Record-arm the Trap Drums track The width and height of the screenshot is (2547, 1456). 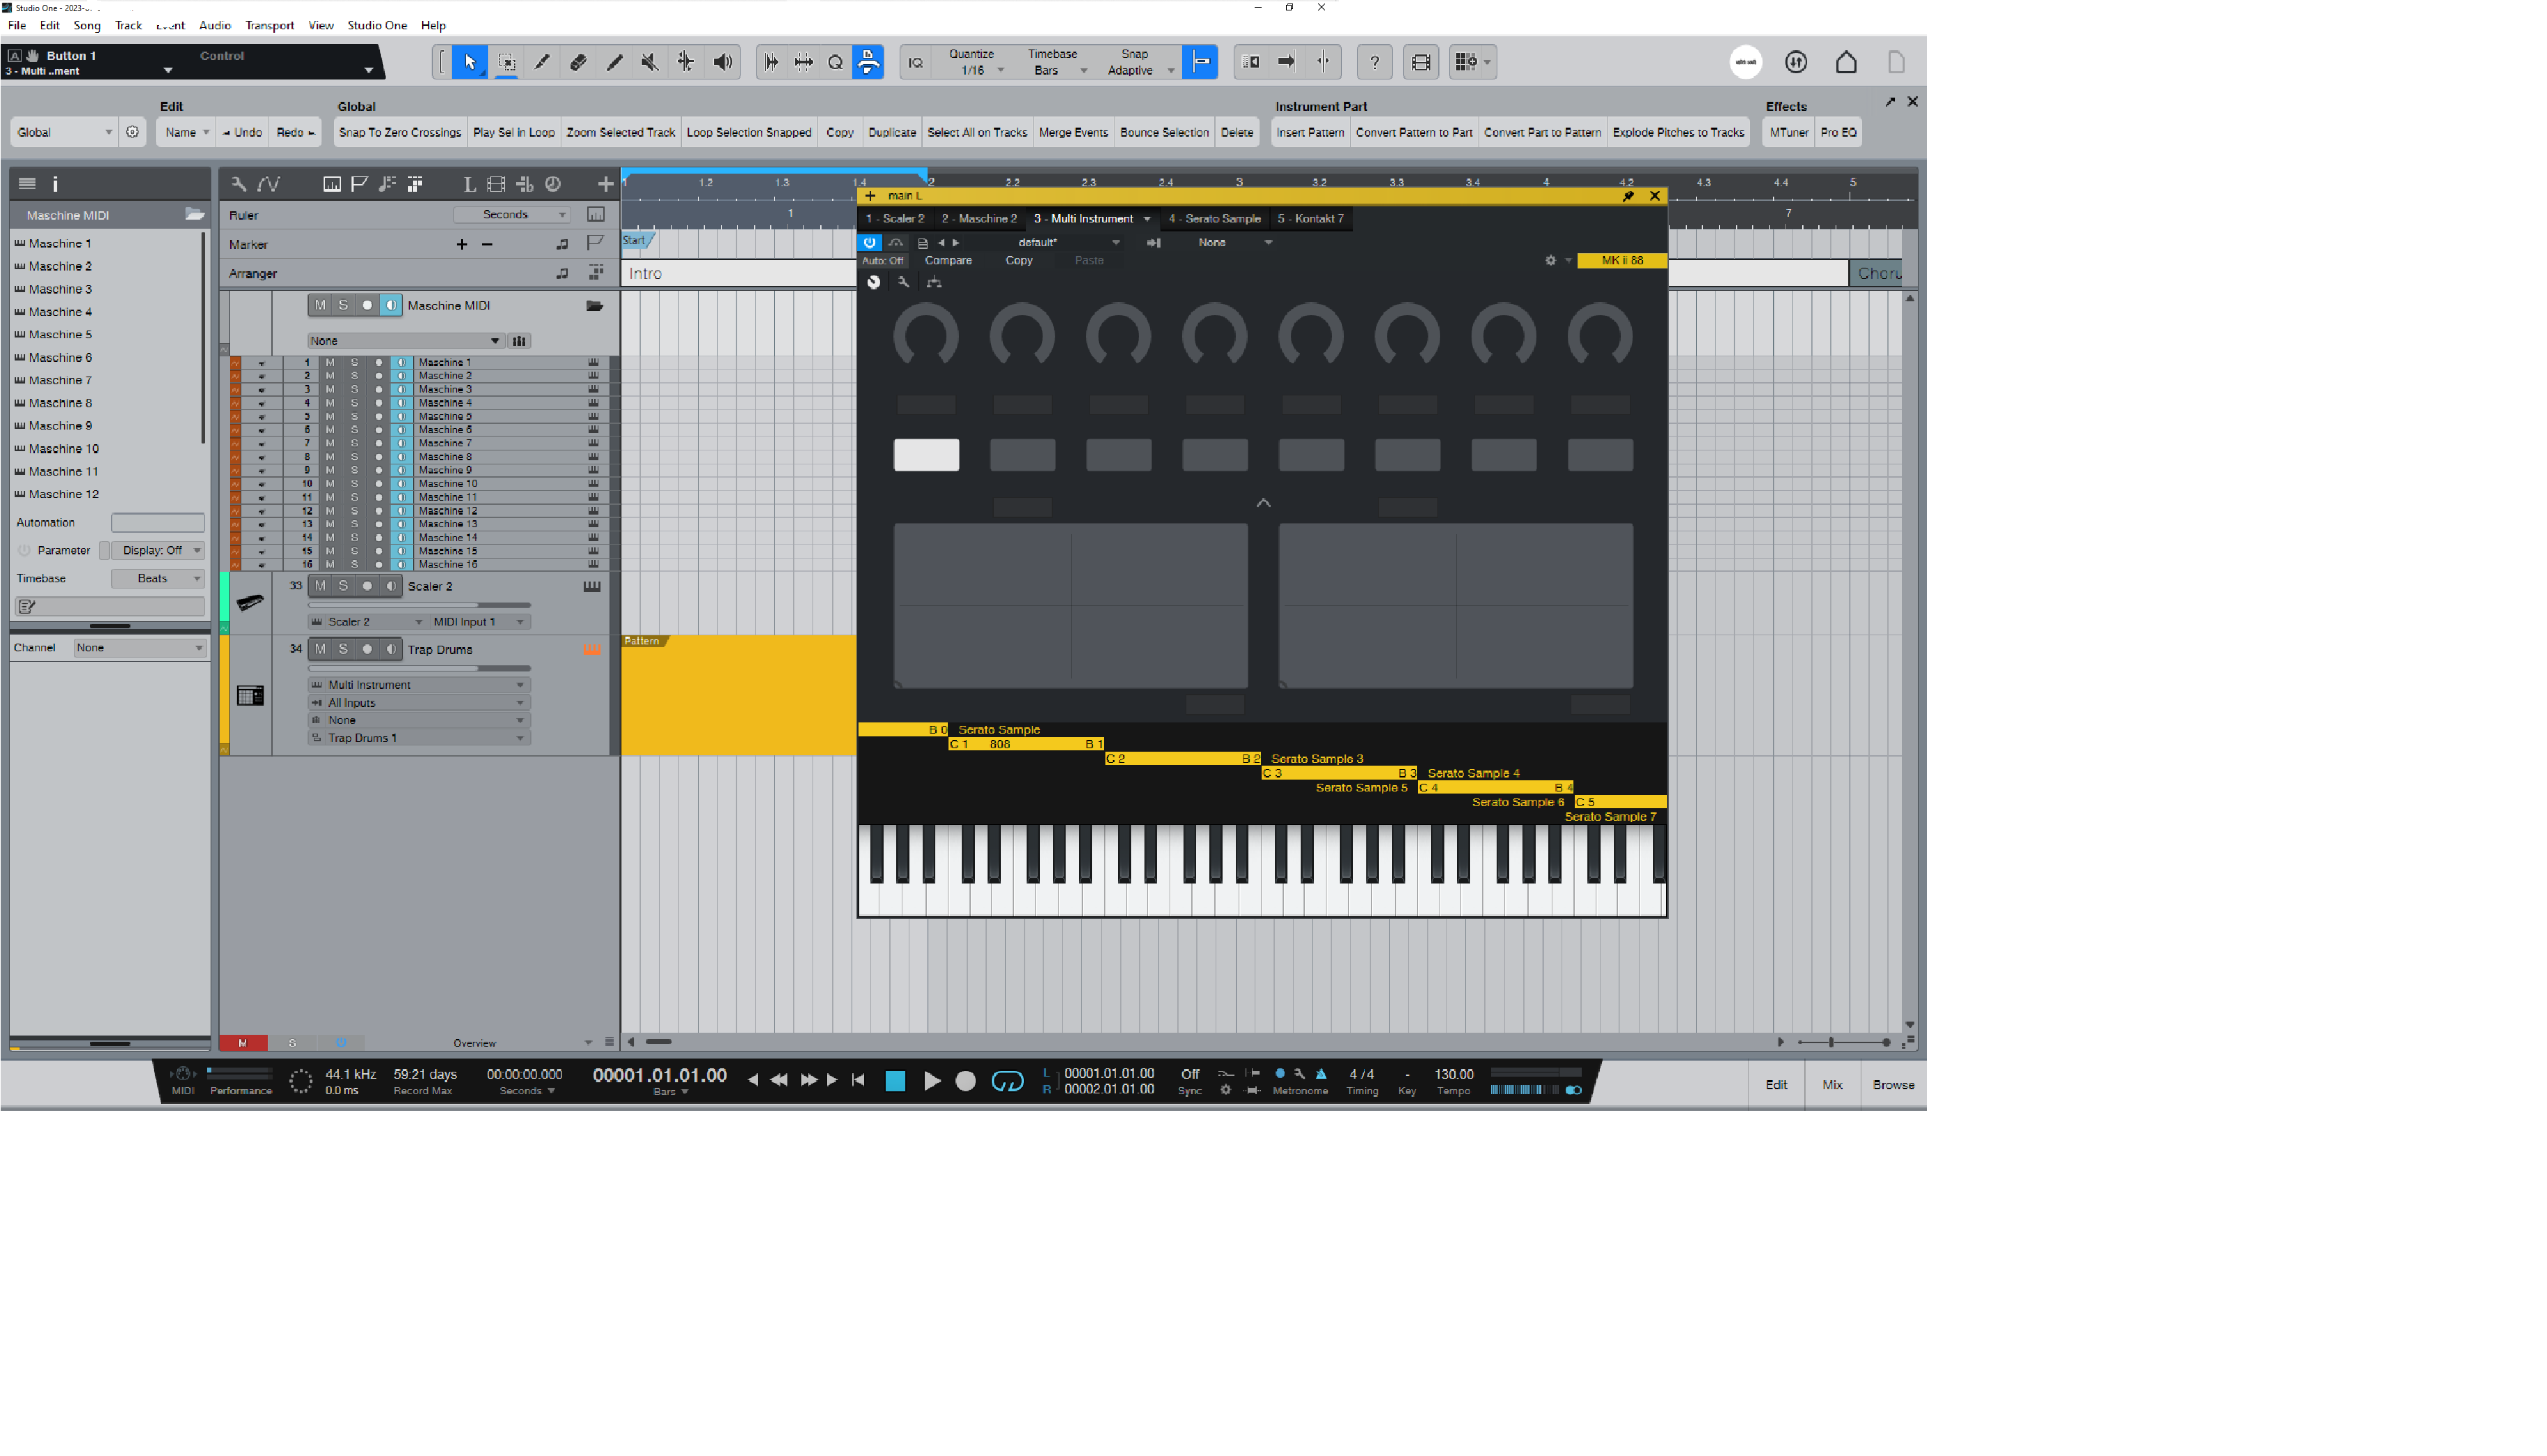pyautogui.click(x=367, y=650)
